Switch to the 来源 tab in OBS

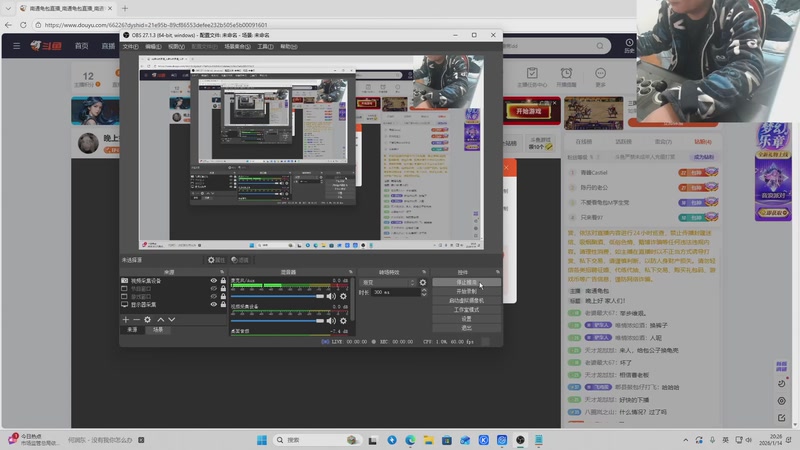coord(132,330)
